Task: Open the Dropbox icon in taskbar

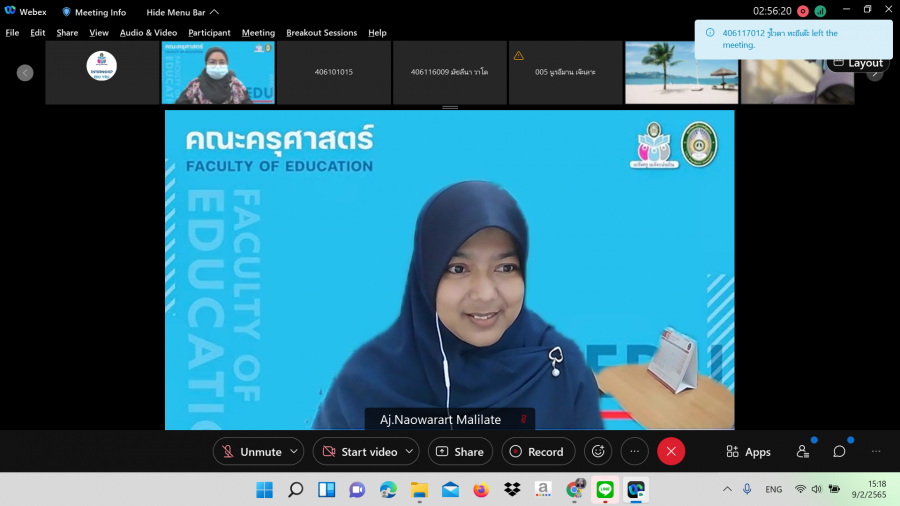Action: [x=512, y=490]
